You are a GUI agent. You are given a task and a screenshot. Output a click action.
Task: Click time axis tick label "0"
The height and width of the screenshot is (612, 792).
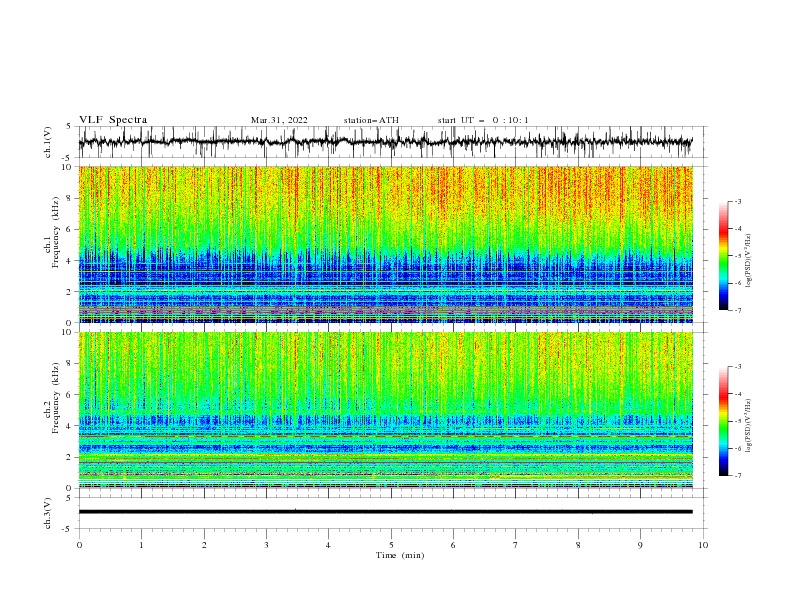[79, 545]
